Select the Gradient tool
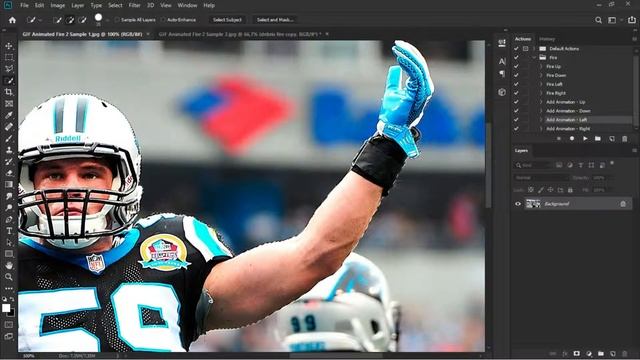Image resolution: width=640 pixels, height=360 pixels. pos(9,184)
